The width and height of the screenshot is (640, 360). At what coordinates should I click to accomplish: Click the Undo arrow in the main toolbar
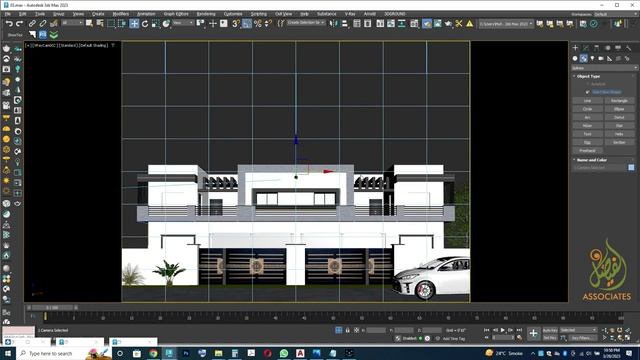[9, 24]
